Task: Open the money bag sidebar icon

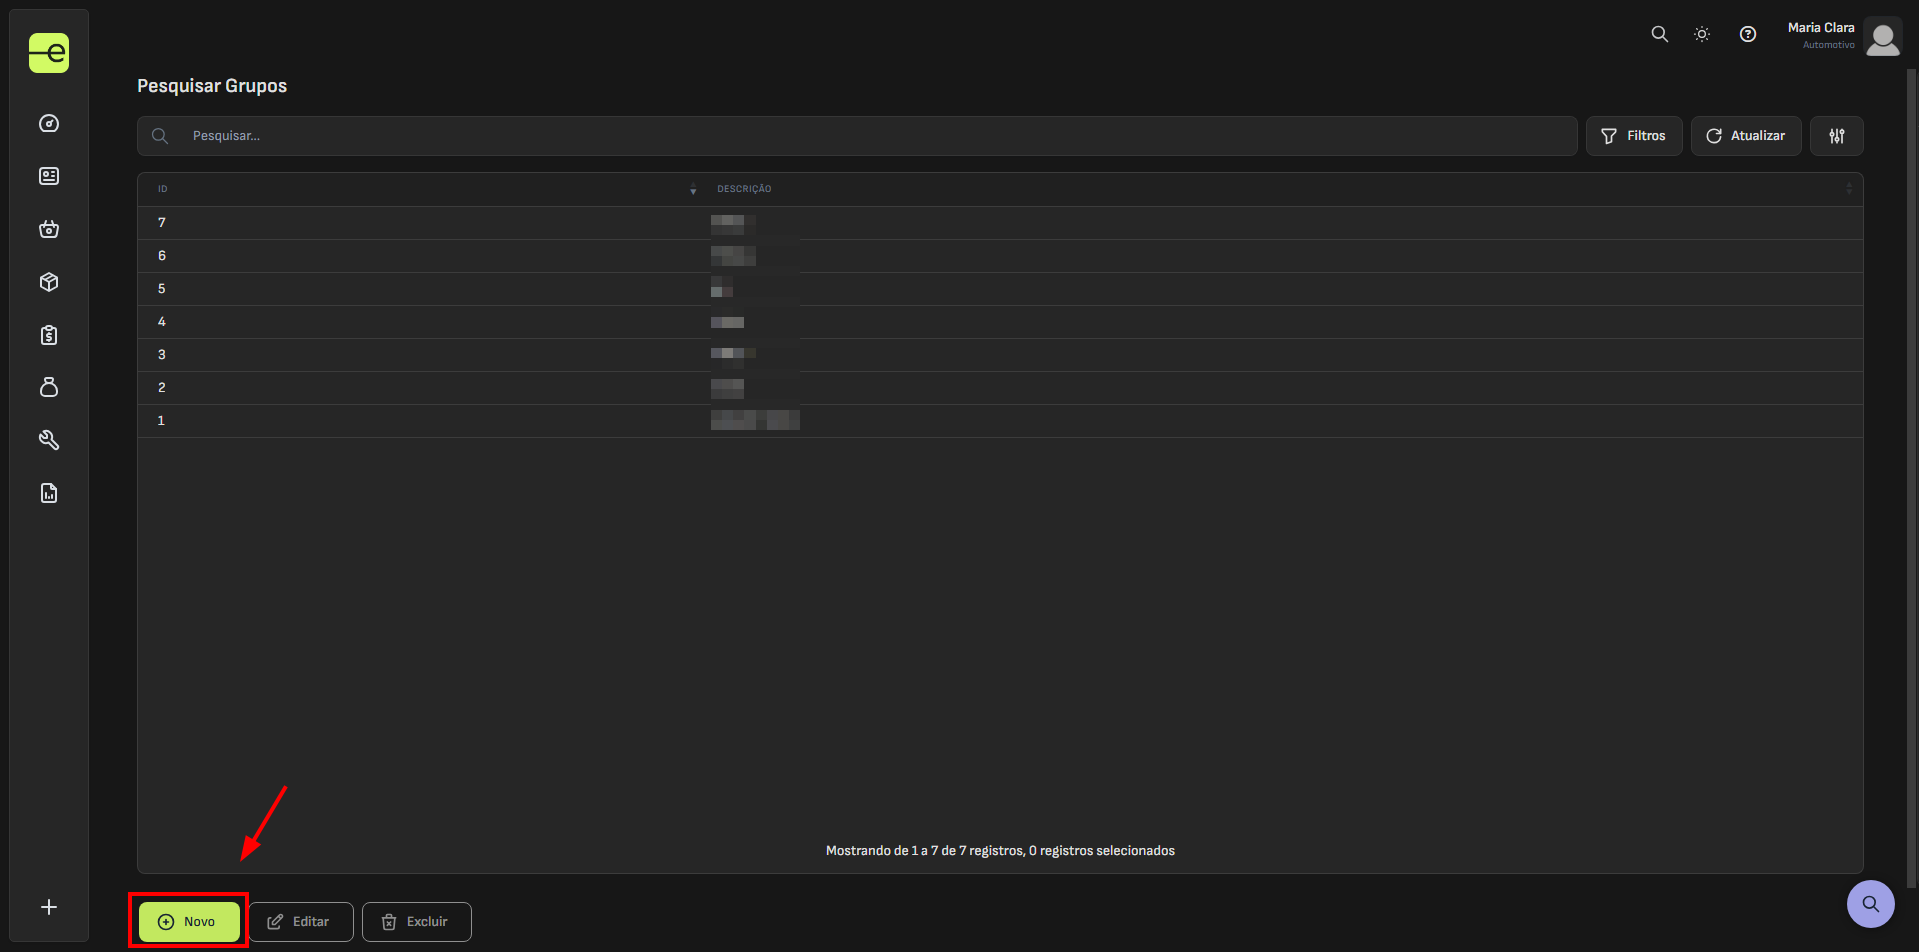Action: [x=49, y=387]
